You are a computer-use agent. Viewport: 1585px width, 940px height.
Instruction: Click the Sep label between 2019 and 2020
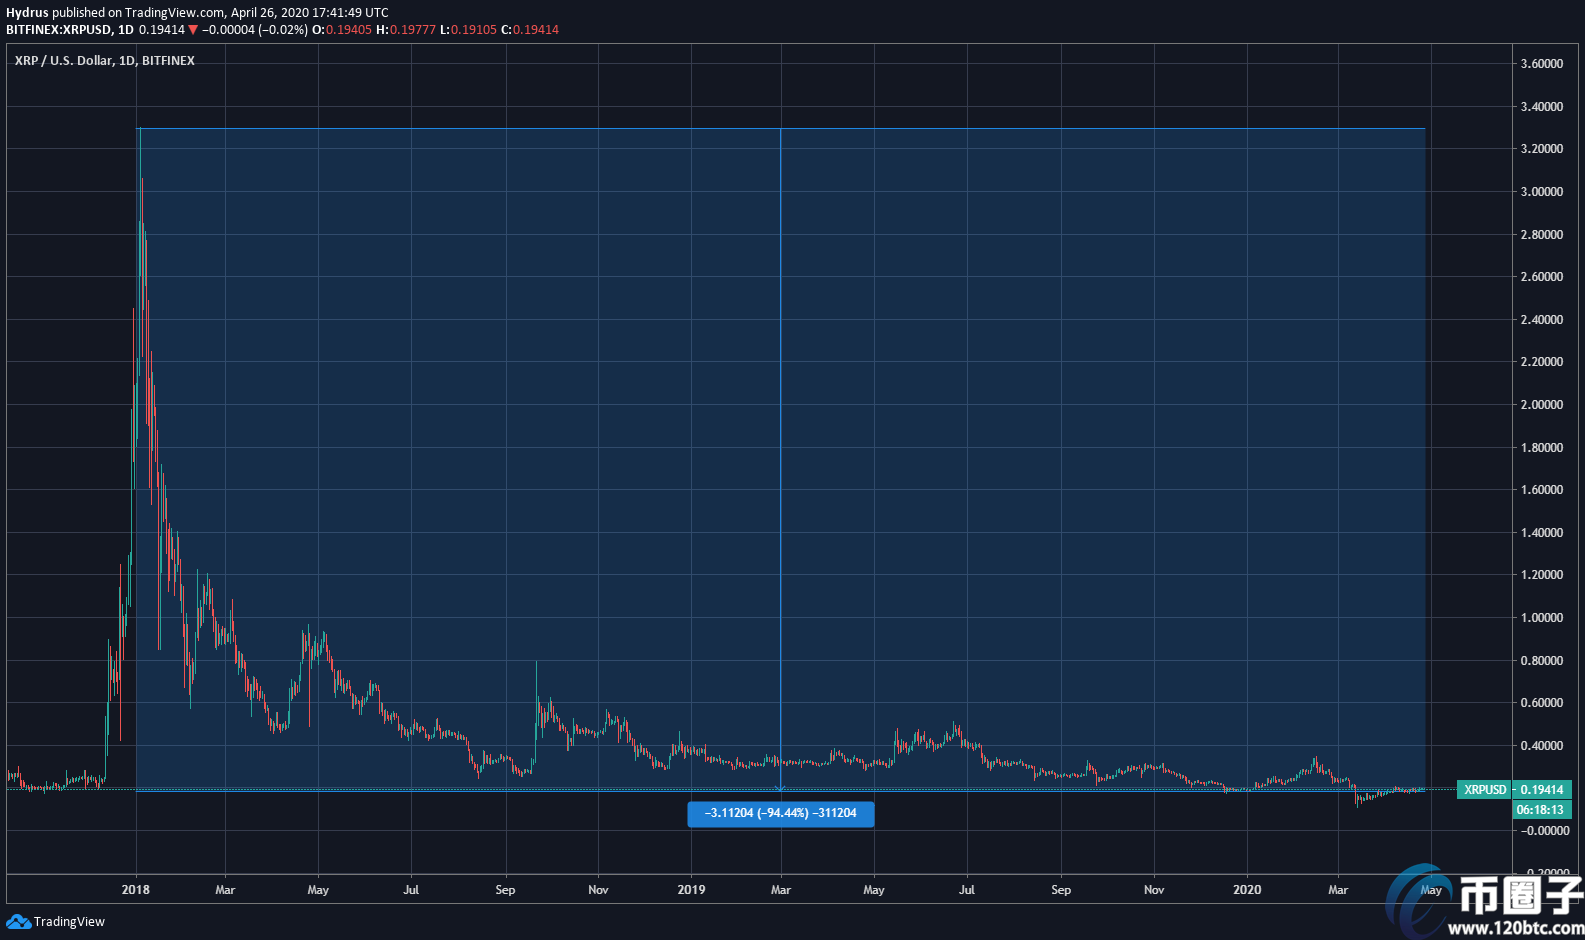coord(1061,890)
